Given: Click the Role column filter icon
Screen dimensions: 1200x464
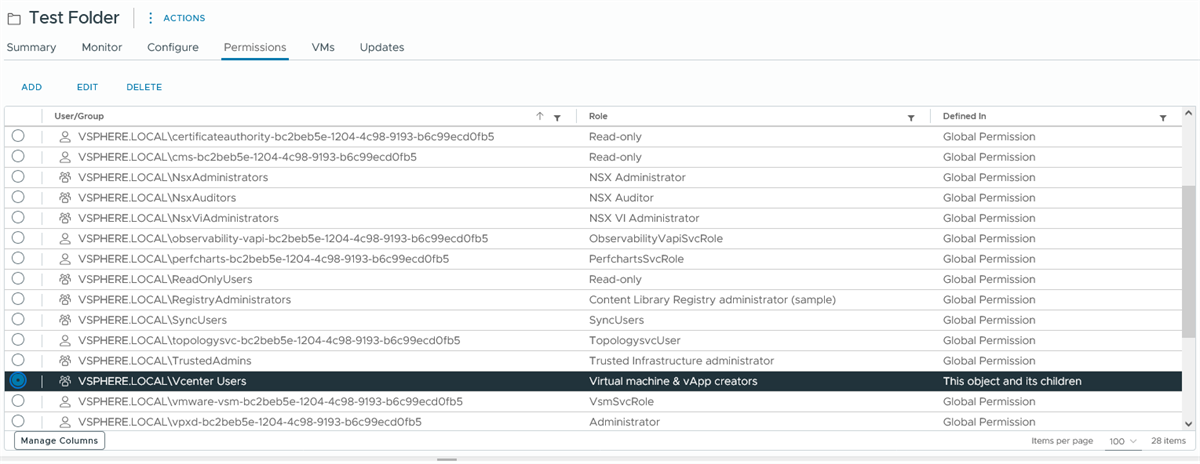Looking at the screenshot, I should point(911,117).
